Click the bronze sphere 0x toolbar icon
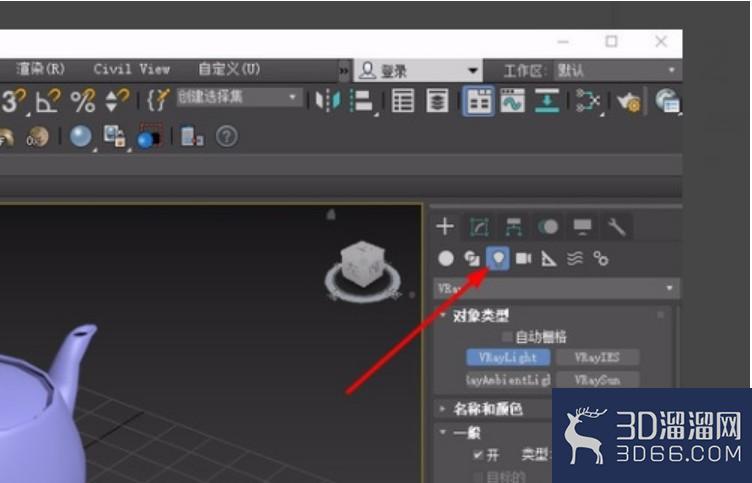 pos(37,137)
